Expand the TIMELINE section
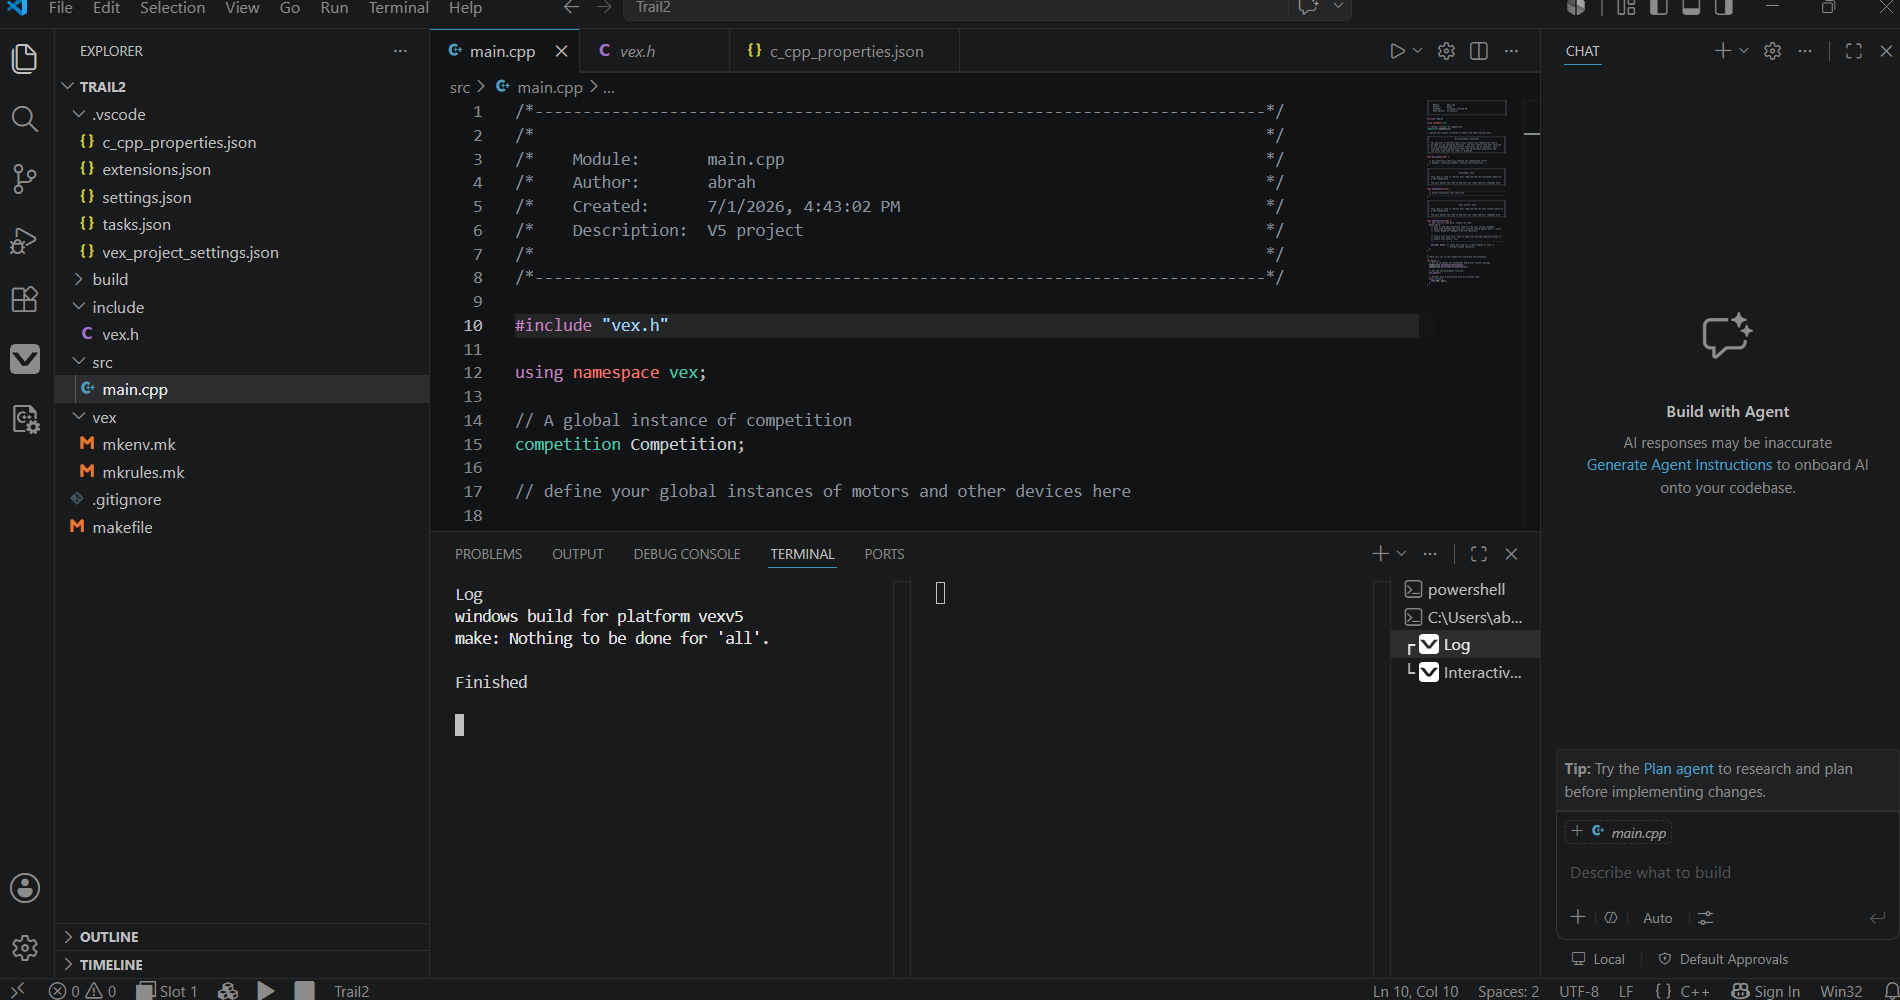The height and width of the screenshot is (1000, 1900). [111, 965]
